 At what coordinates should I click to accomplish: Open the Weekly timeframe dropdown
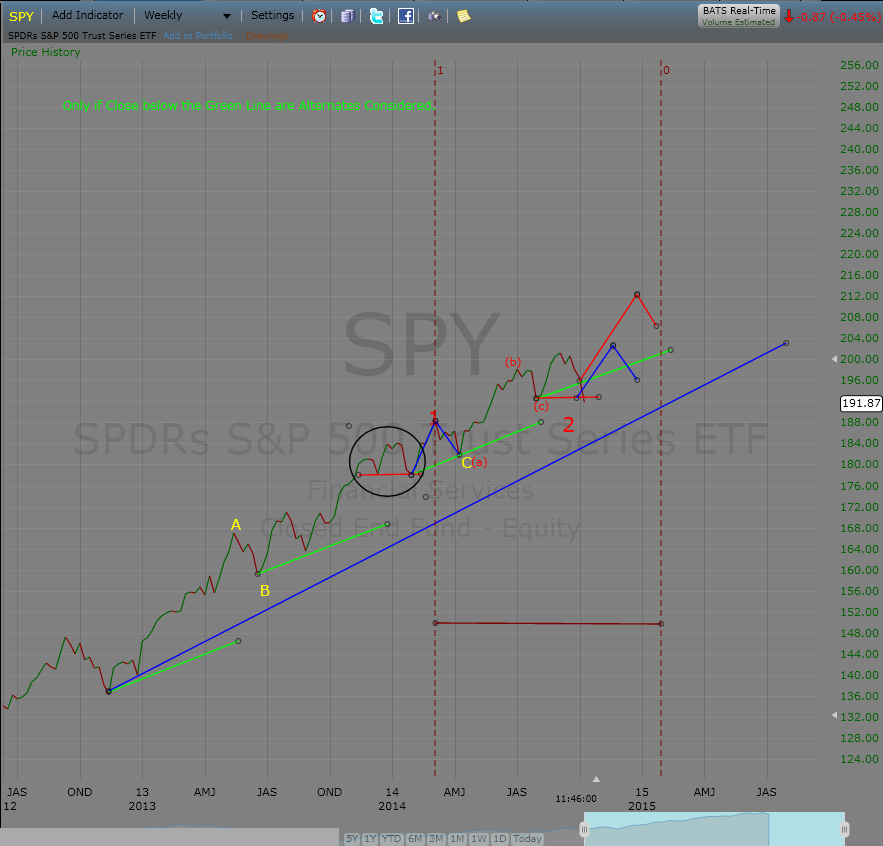click(188, 16)
